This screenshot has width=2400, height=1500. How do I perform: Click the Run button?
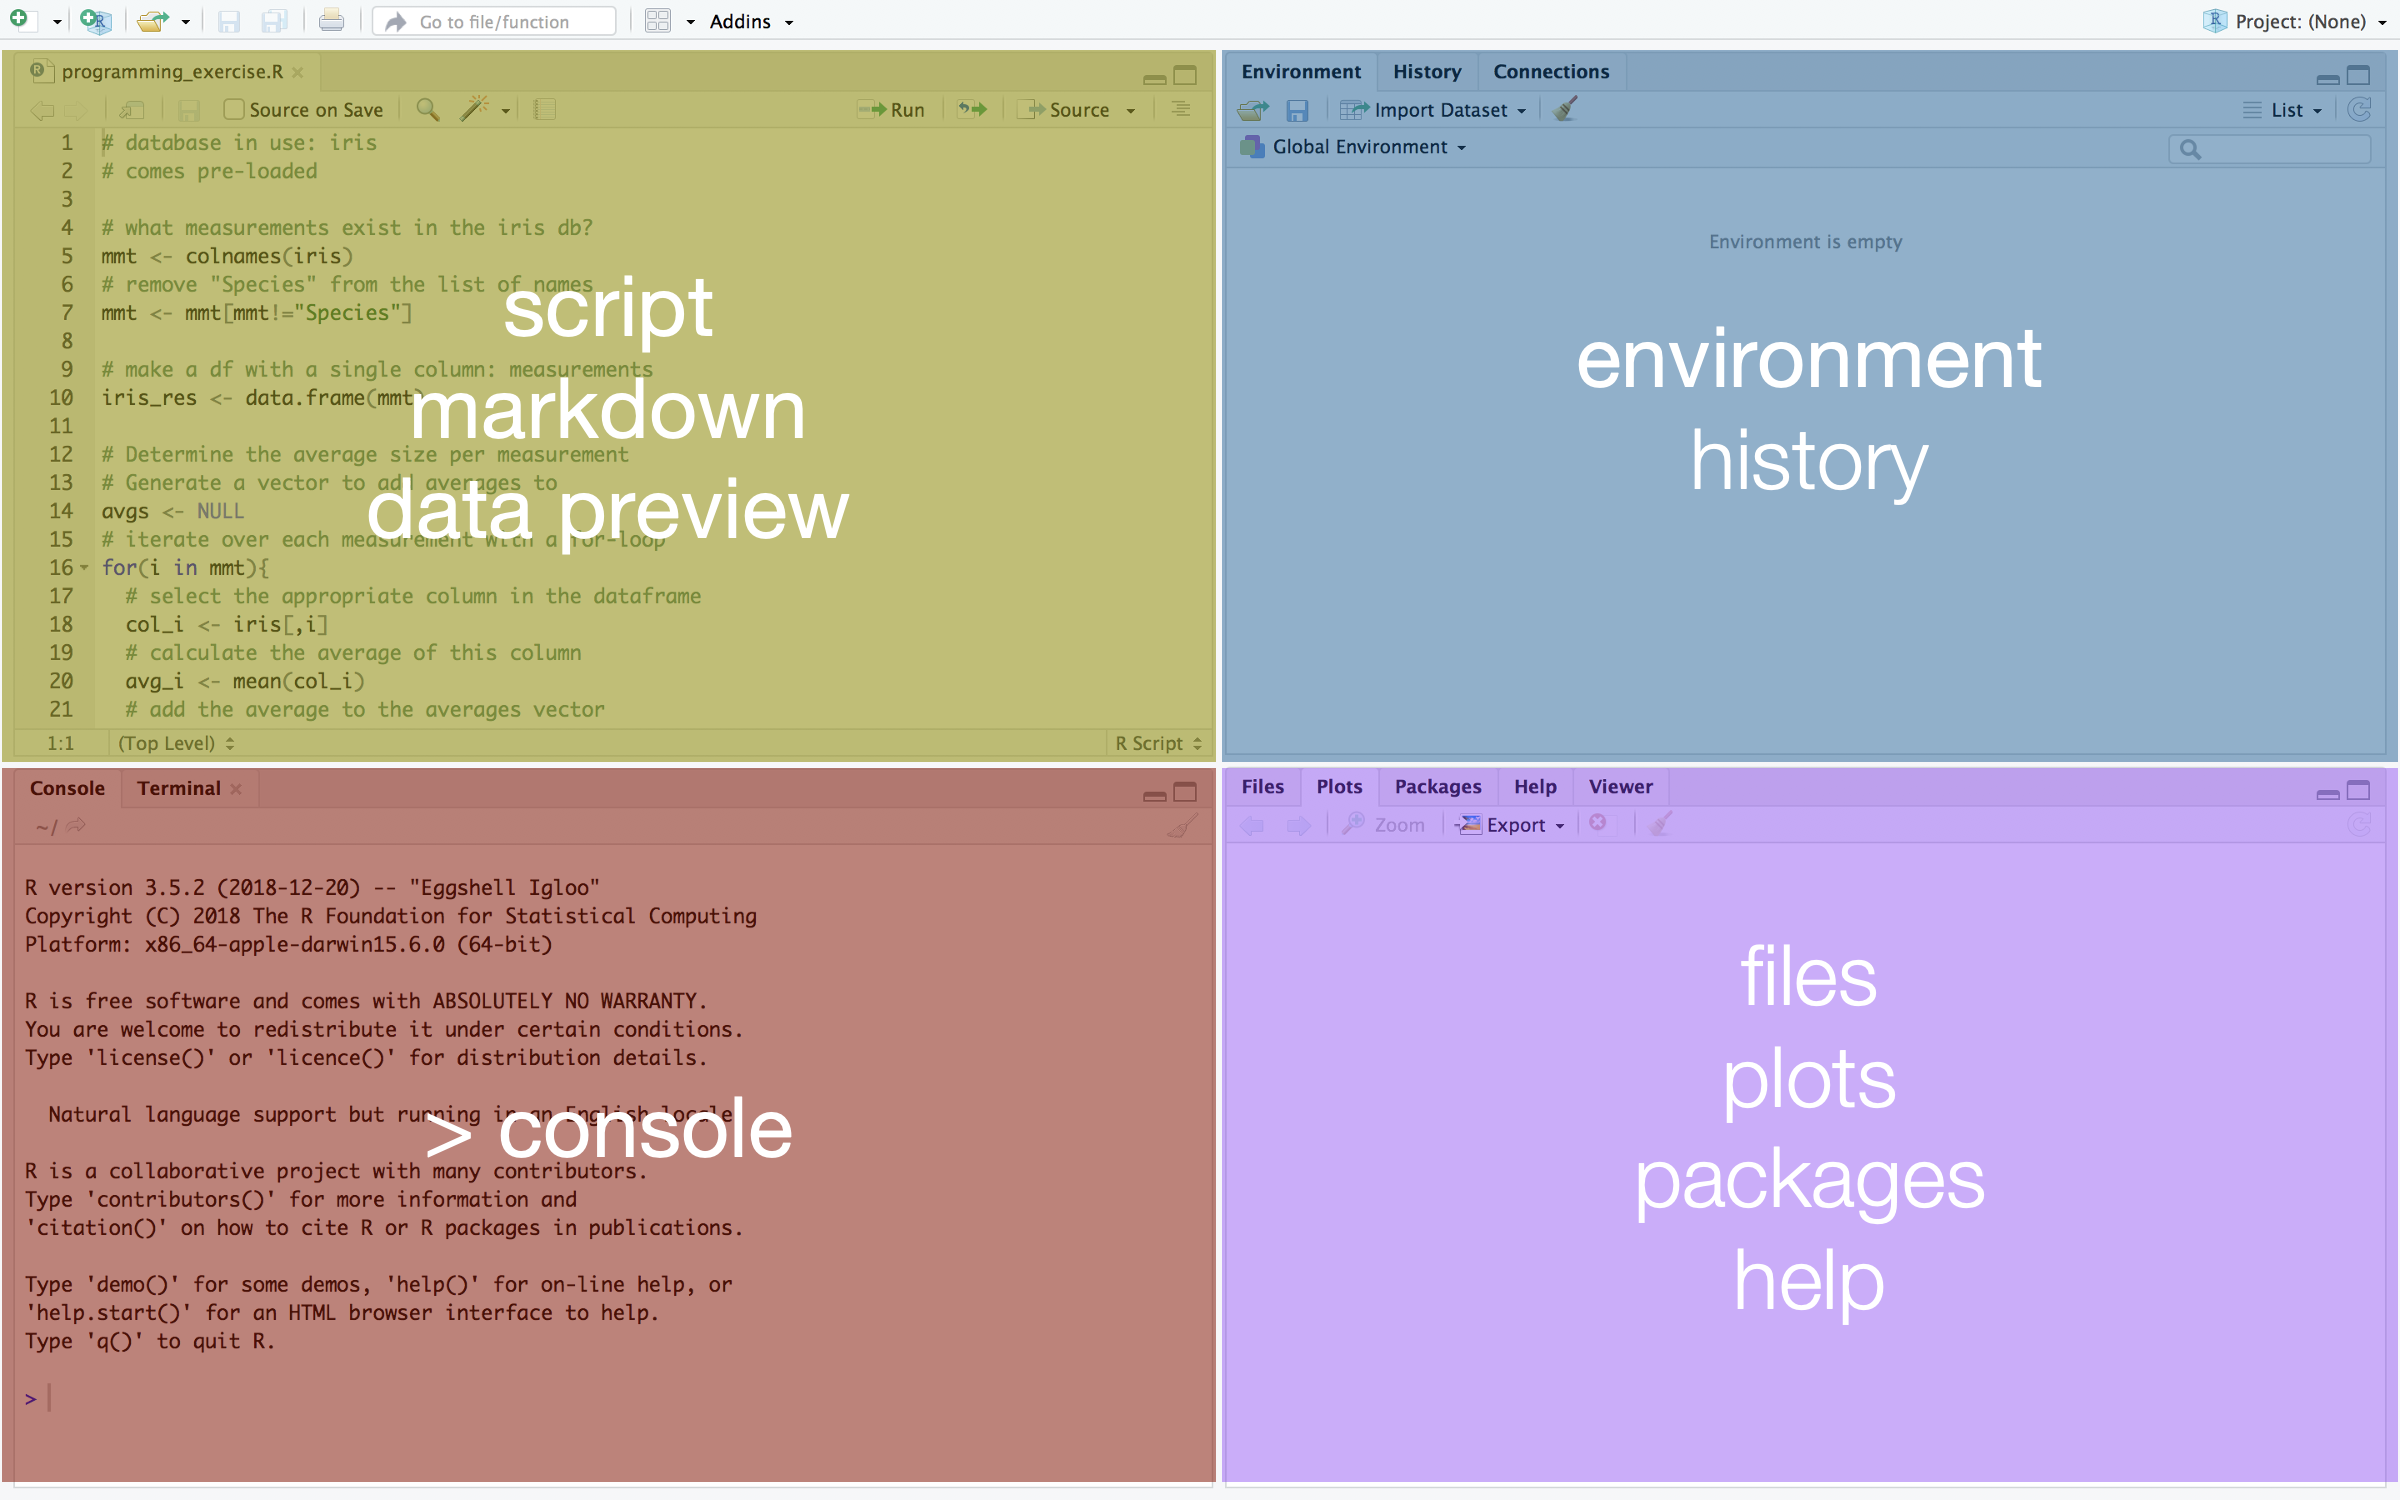pyautogui.click(x=893, y=109)
